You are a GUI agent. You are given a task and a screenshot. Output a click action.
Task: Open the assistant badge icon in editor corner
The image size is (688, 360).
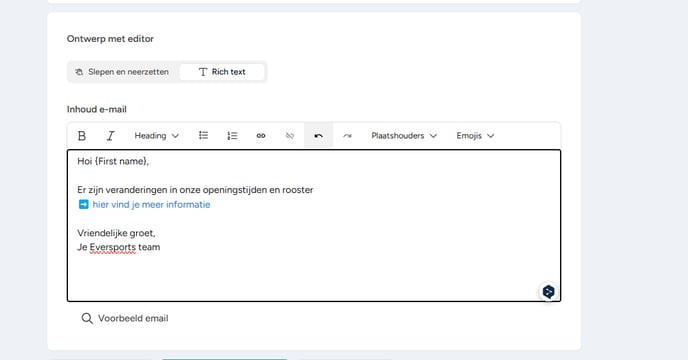tap(548, 292)
